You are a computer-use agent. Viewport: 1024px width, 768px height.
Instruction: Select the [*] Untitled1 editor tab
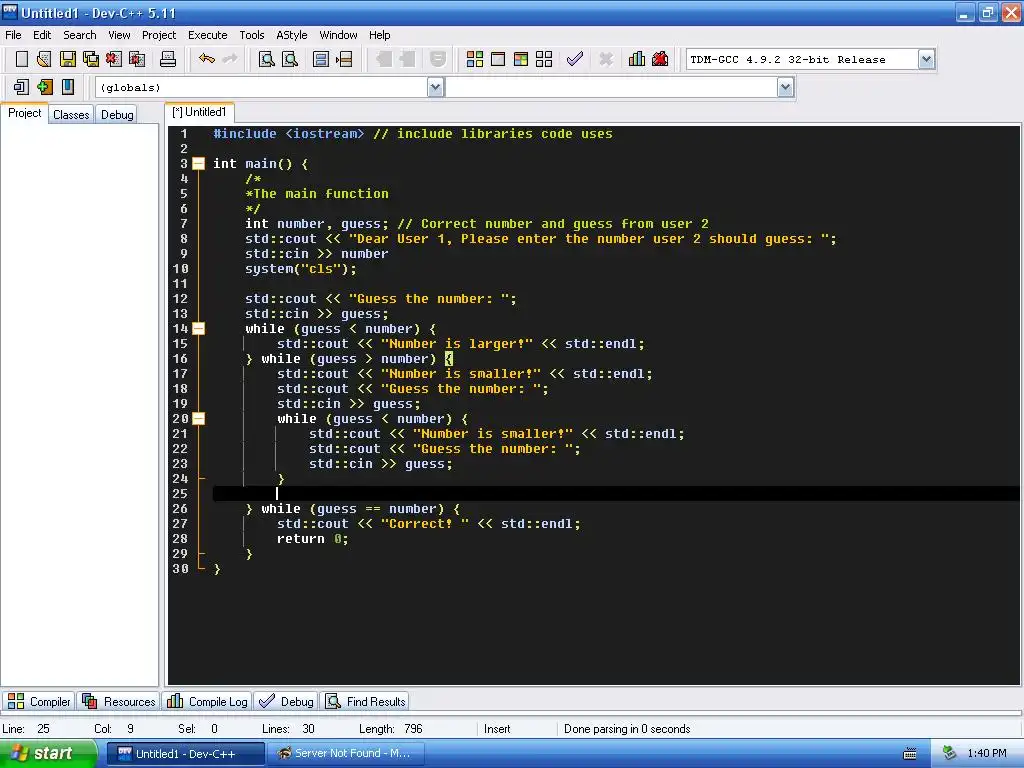199,112
